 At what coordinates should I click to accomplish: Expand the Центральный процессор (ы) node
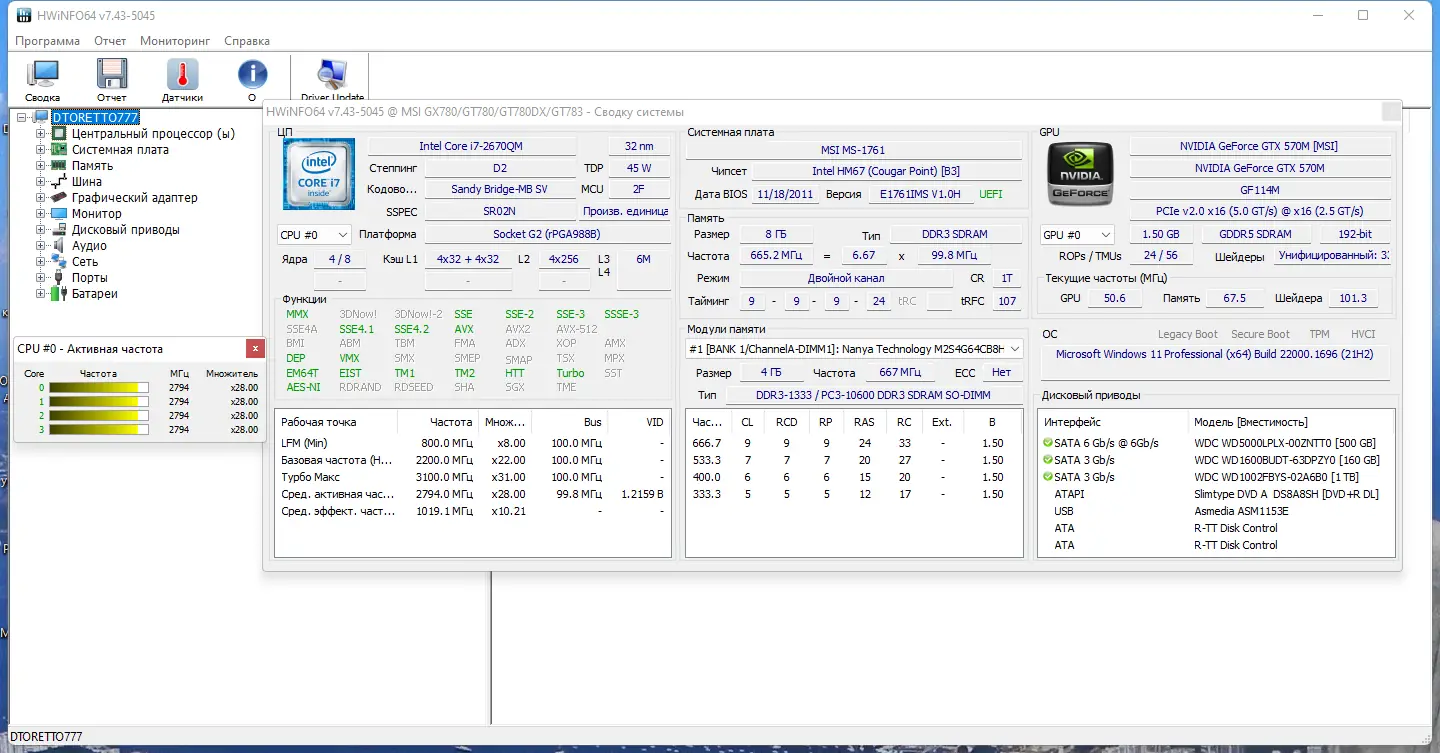[41, 134]
